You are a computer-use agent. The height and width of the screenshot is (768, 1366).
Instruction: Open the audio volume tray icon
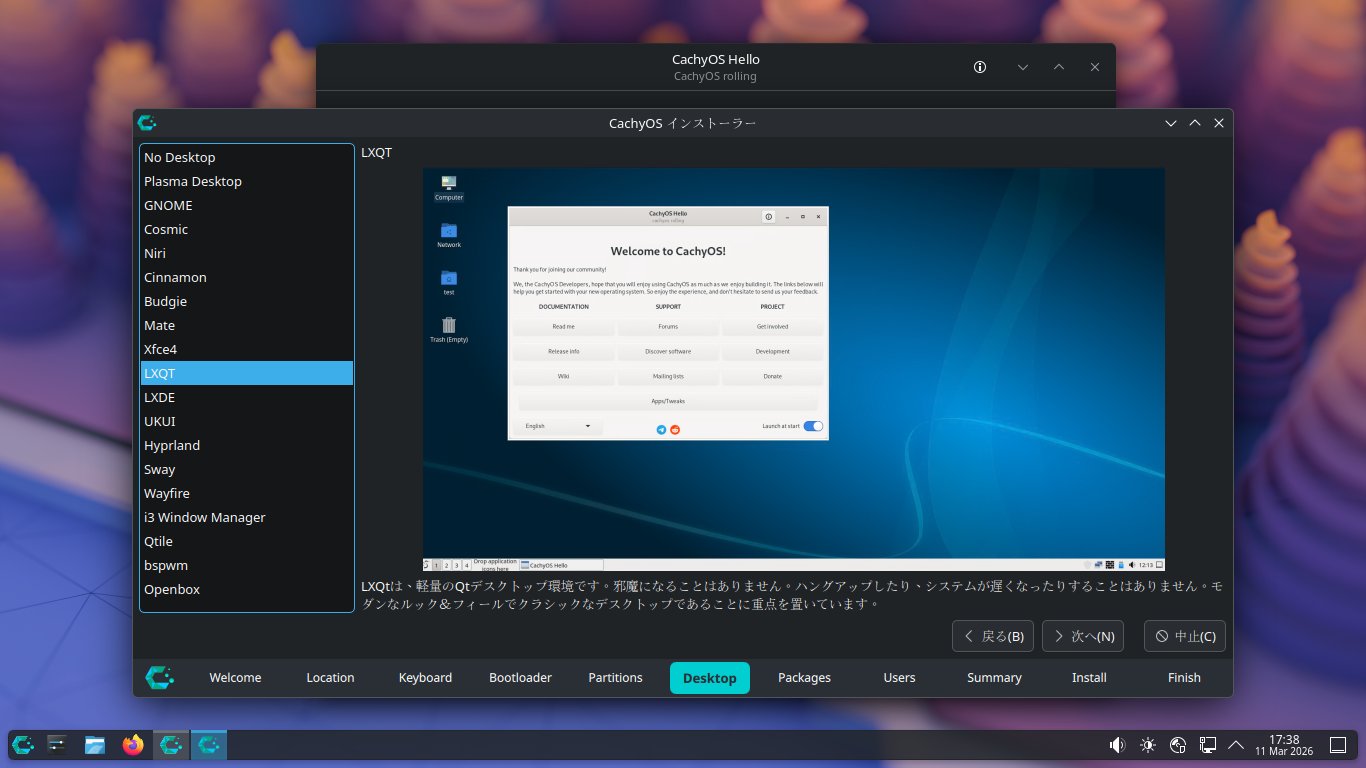(1117, 745)
